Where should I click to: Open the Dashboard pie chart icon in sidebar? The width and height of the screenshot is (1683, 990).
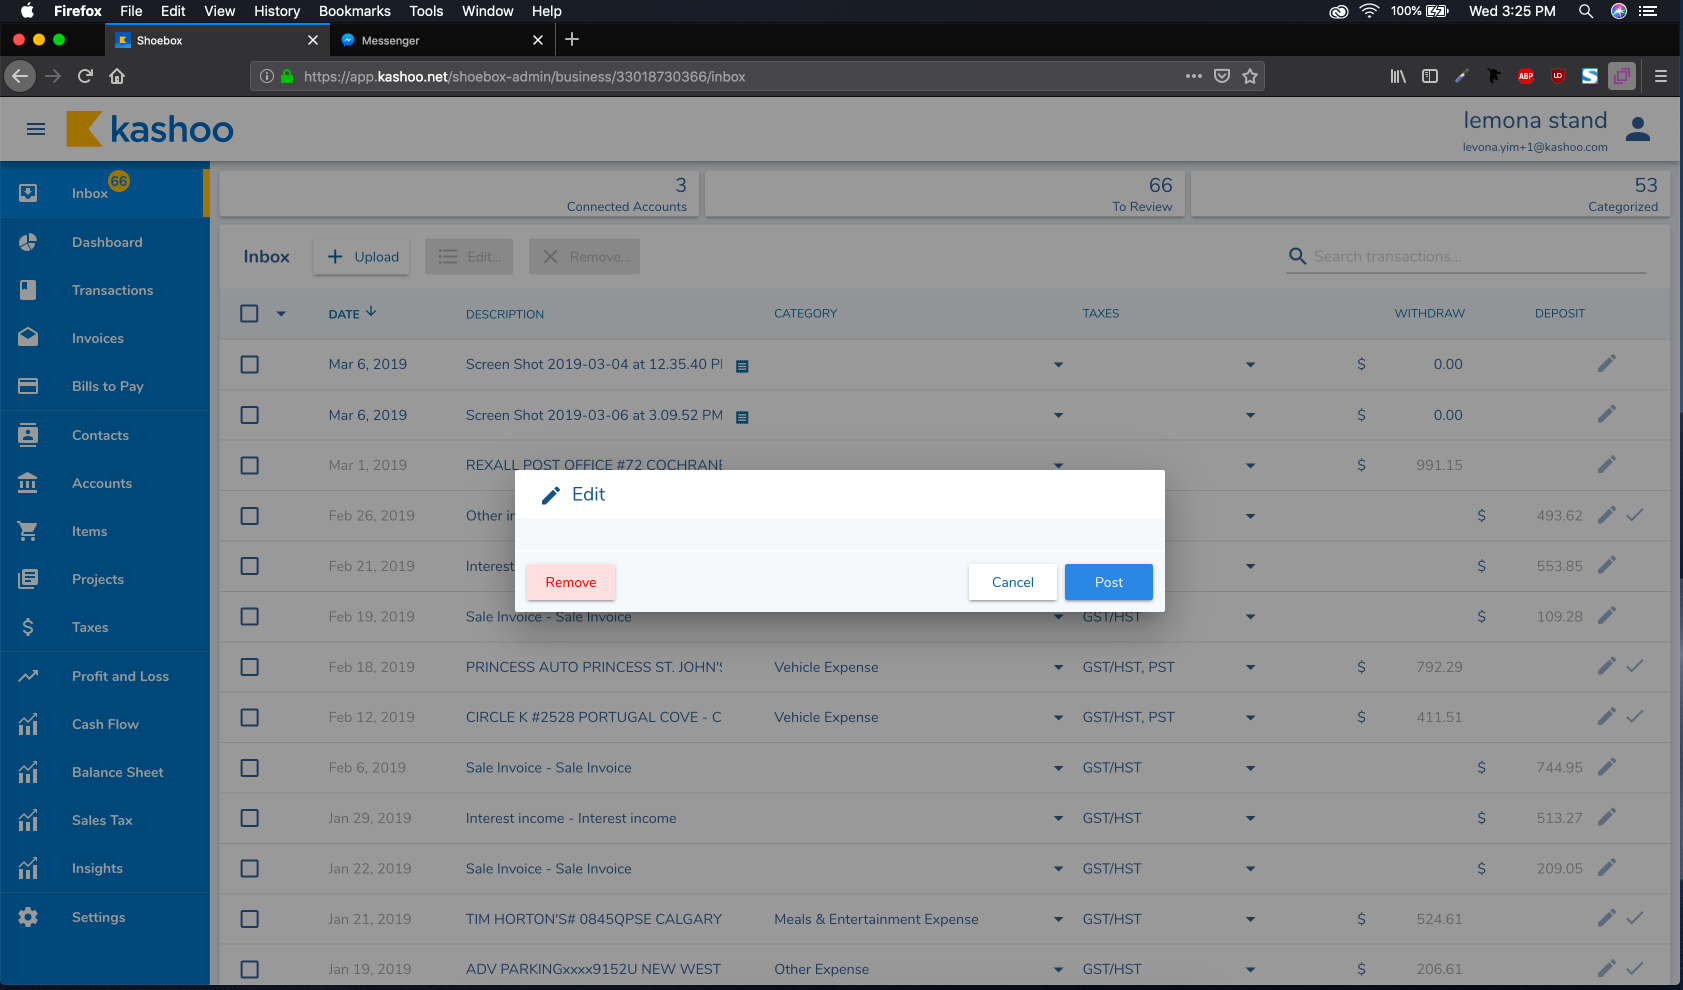pos(28,242)
